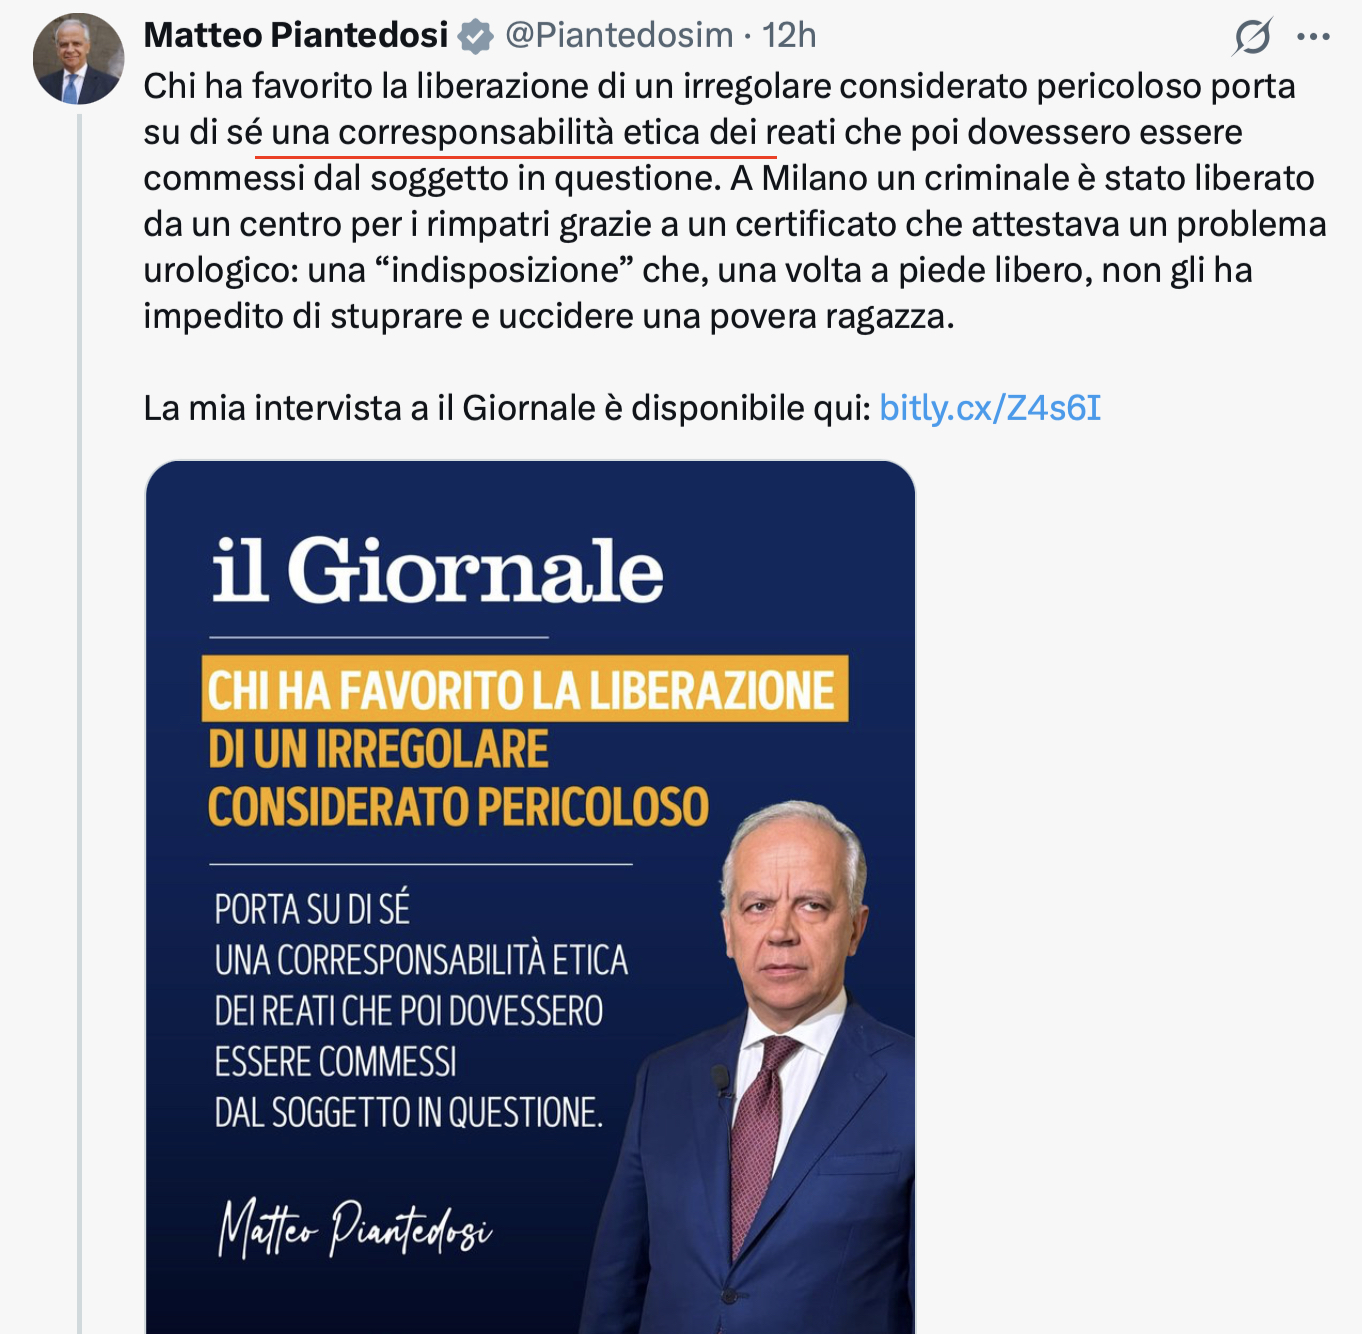This screenshot has height=1334, width=1362.
Task: Click the yellow 'CONSIDERATO PERICOLOSO' text in image
Action: point(458,807)
